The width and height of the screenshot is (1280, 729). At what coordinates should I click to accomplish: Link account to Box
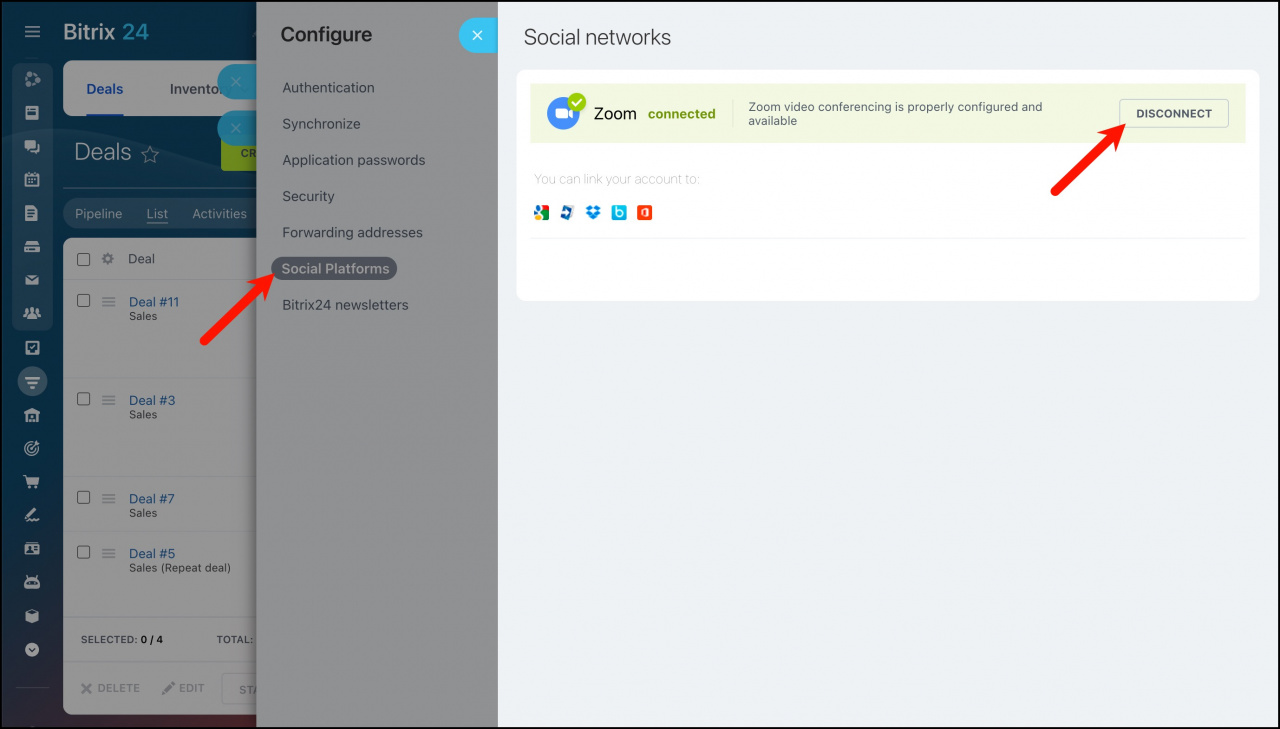[x=619, y=212]
